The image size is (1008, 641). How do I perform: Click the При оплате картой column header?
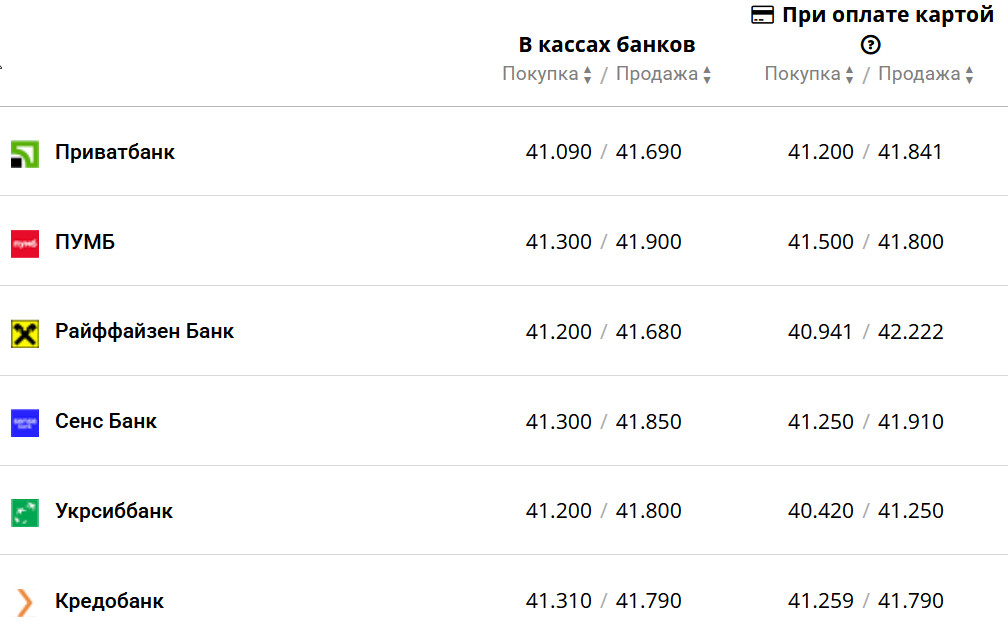(x=888, y=16)
